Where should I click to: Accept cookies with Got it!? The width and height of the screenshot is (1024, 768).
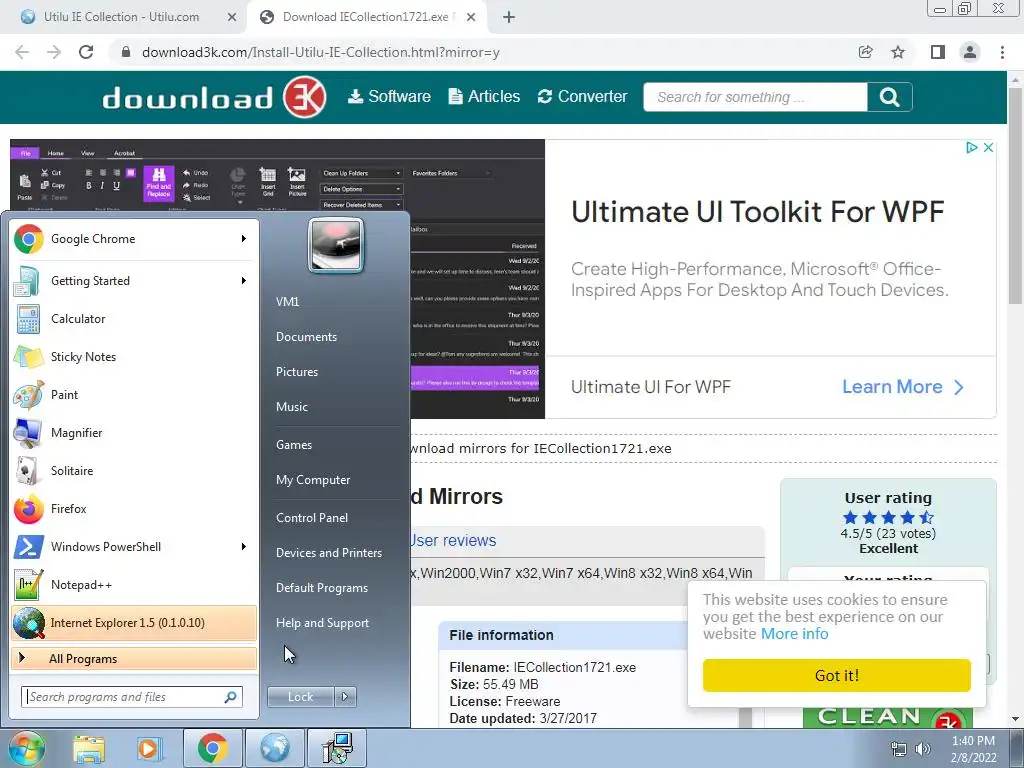pos(837,675)
